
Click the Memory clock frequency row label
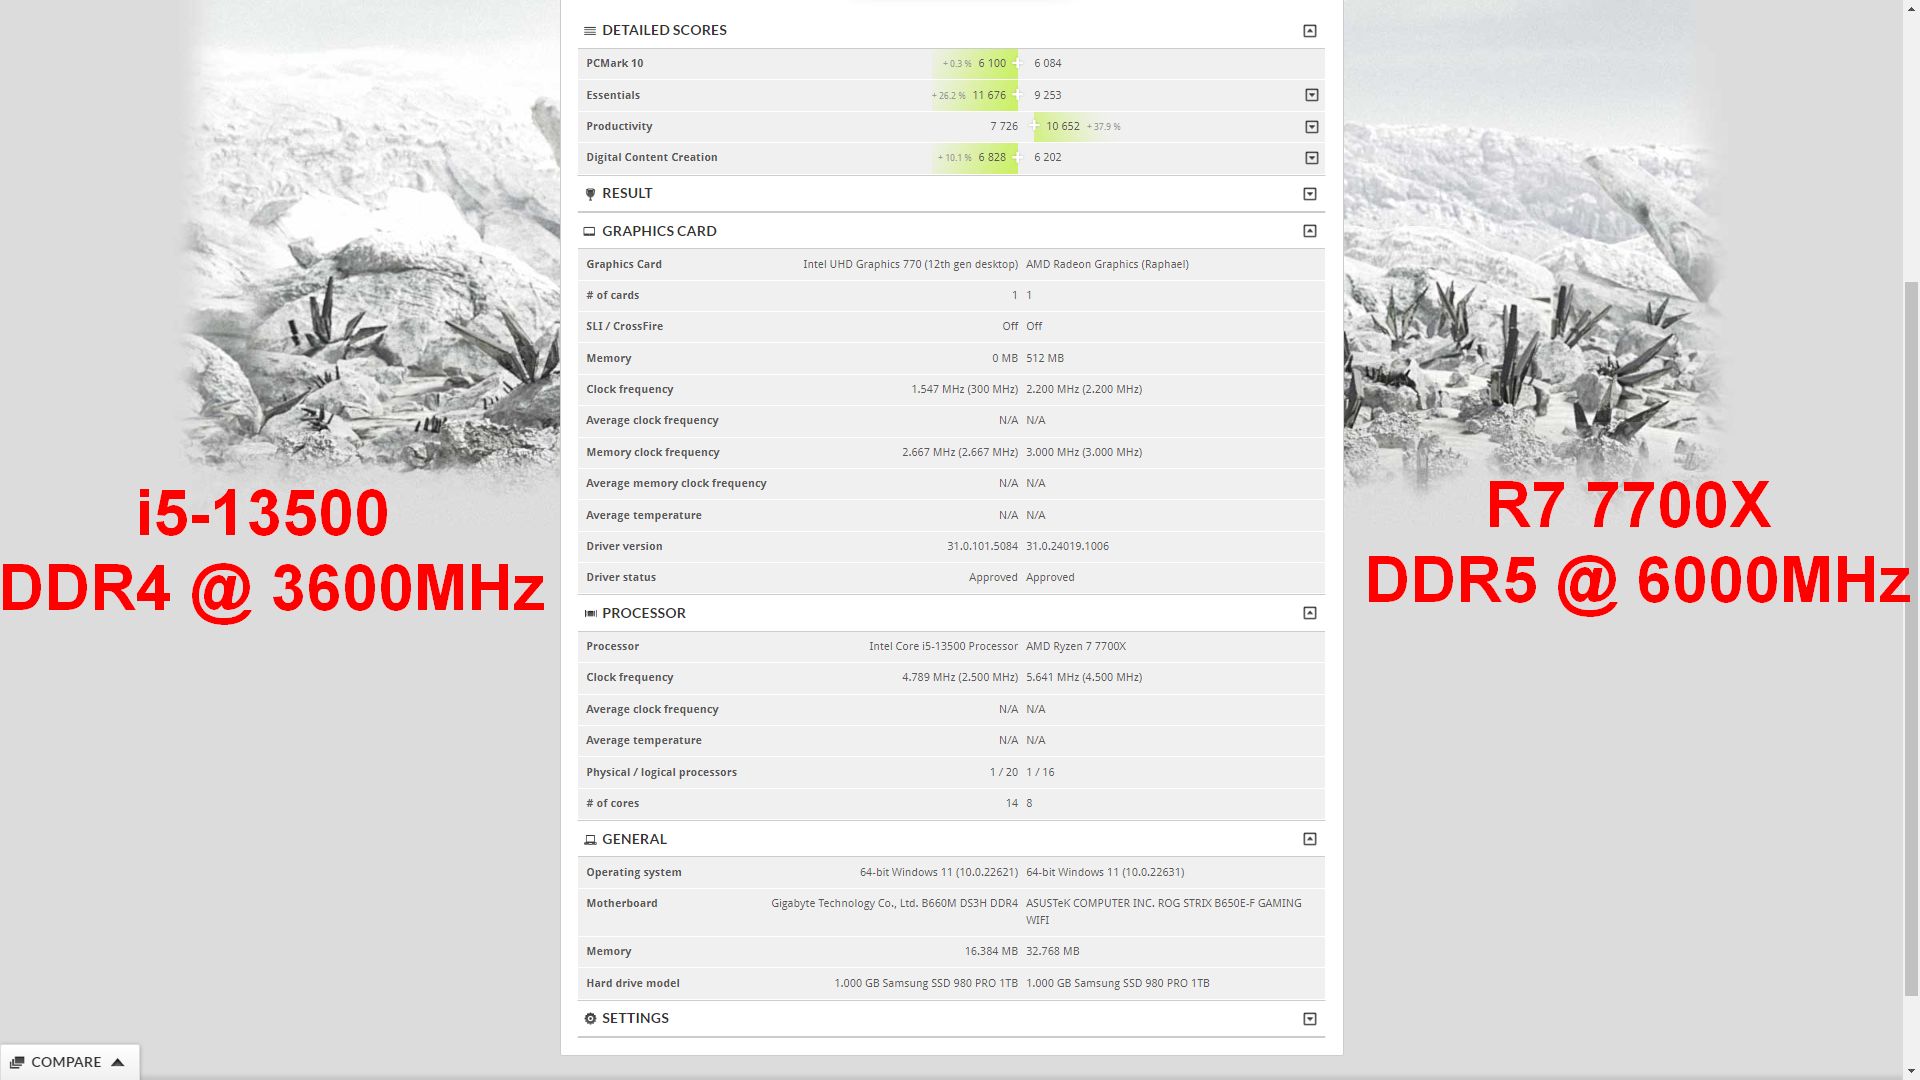click(653, 452)
